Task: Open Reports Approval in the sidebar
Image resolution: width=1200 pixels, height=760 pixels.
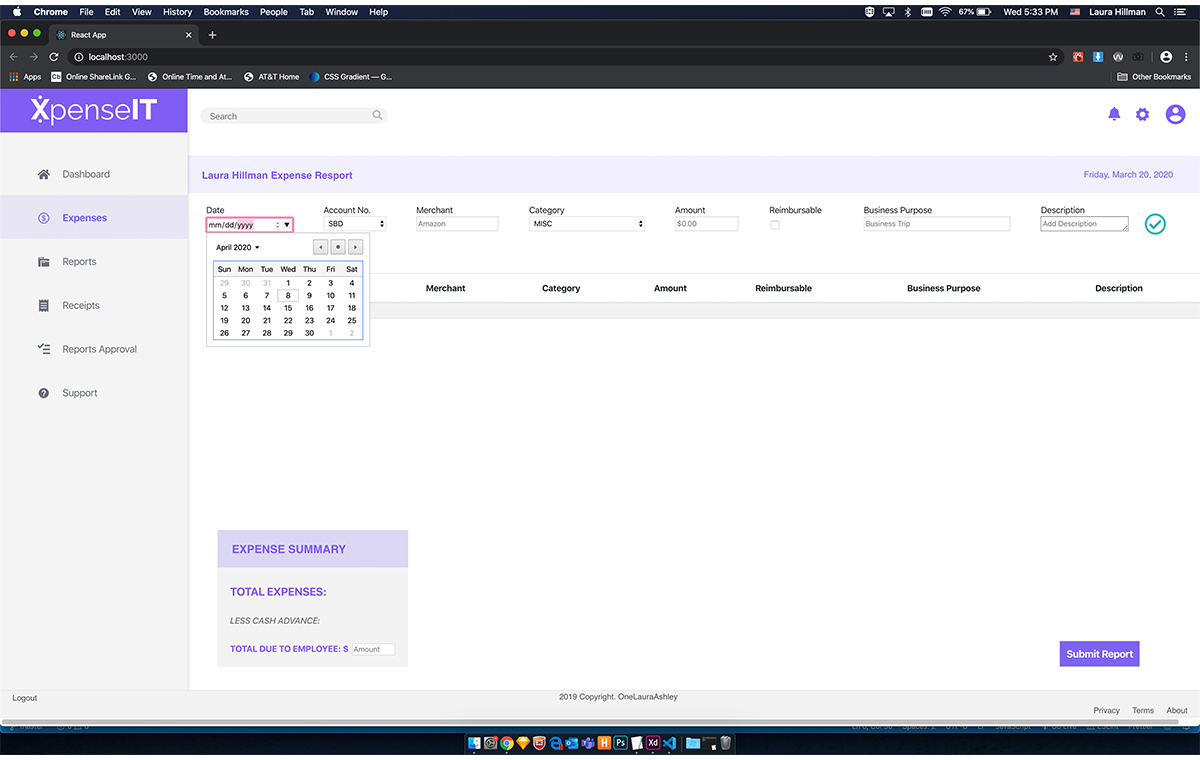Action: tap(99, 350)
